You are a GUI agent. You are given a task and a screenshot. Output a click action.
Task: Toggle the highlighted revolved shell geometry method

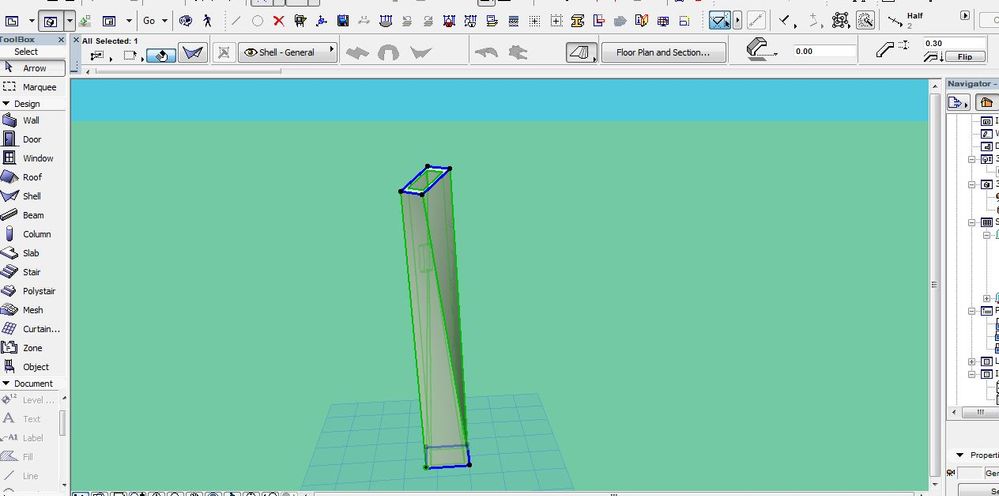(160, 55)
